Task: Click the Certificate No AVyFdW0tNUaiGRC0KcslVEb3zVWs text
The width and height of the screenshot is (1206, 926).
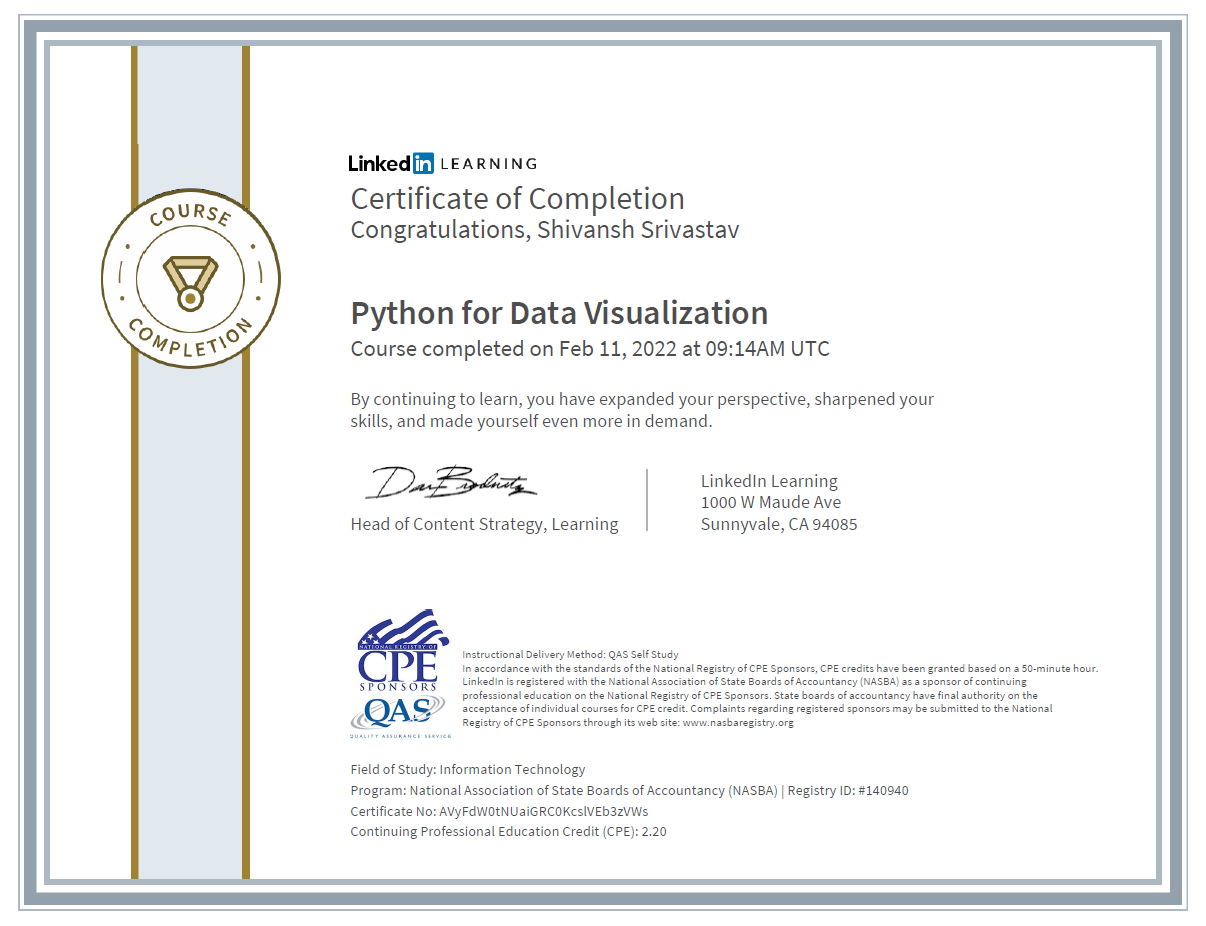Action: pos(498,811)
